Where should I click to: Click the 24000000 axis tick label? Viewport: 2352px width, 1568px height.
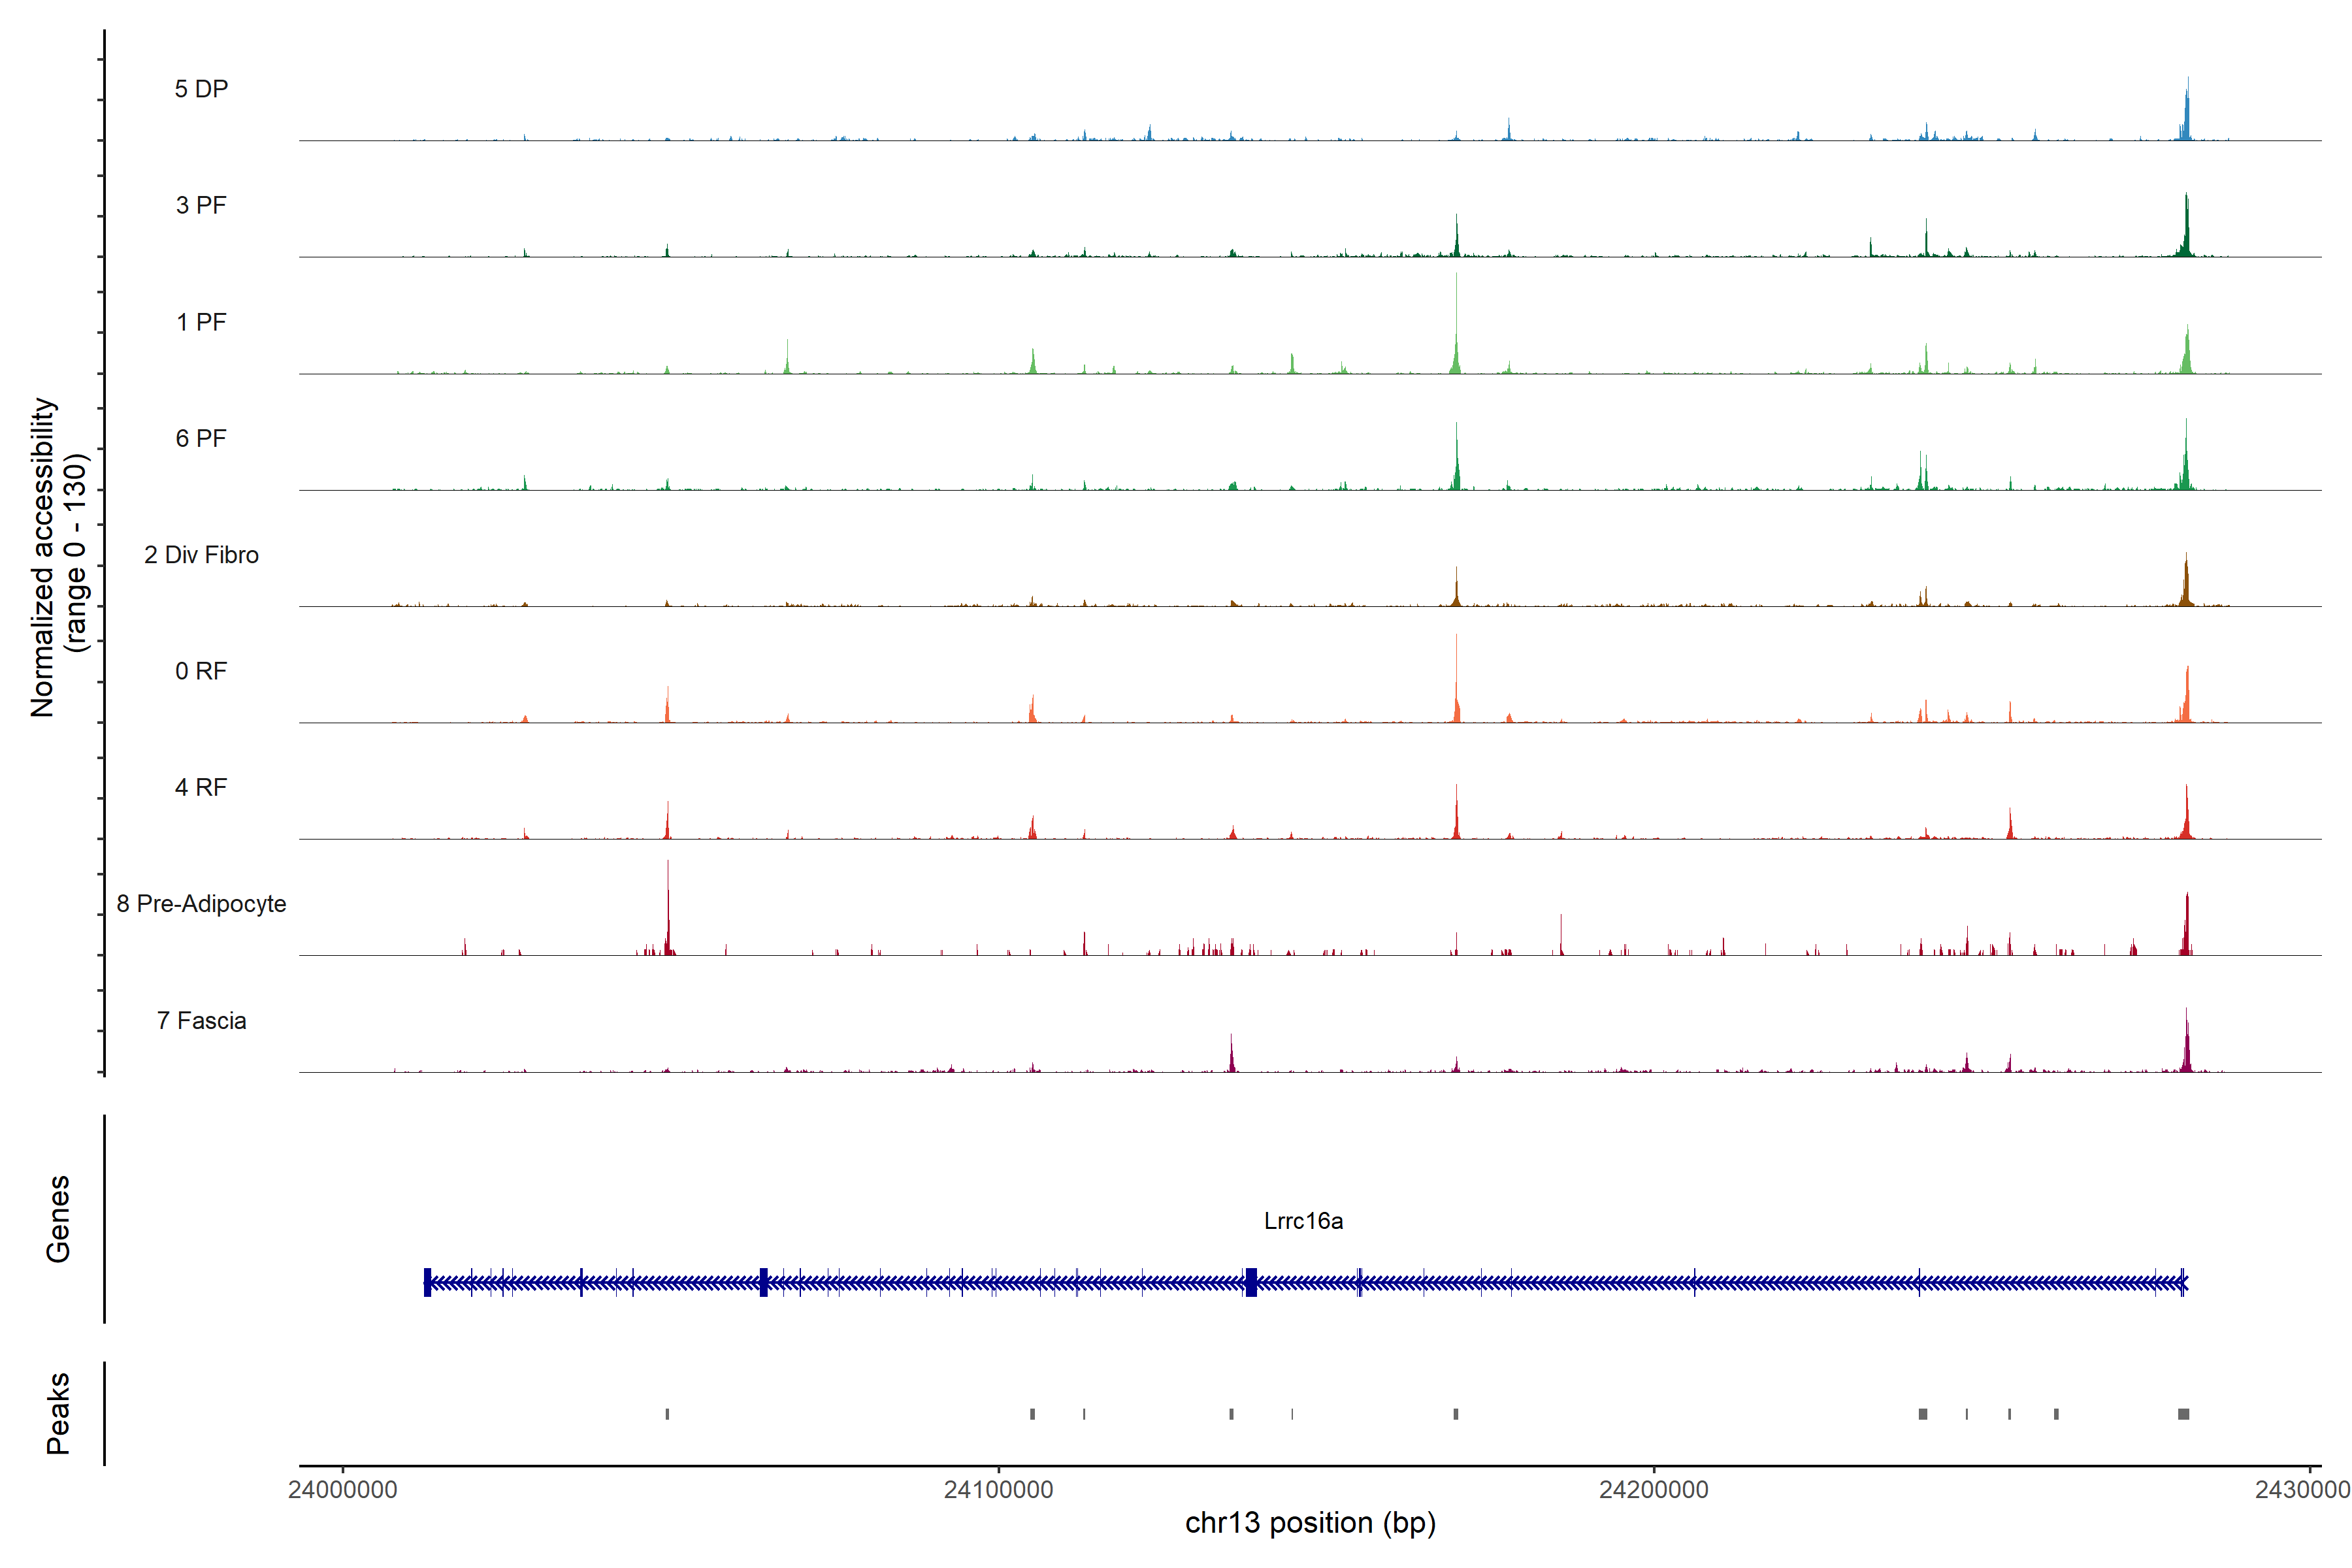pos(342,1490)
